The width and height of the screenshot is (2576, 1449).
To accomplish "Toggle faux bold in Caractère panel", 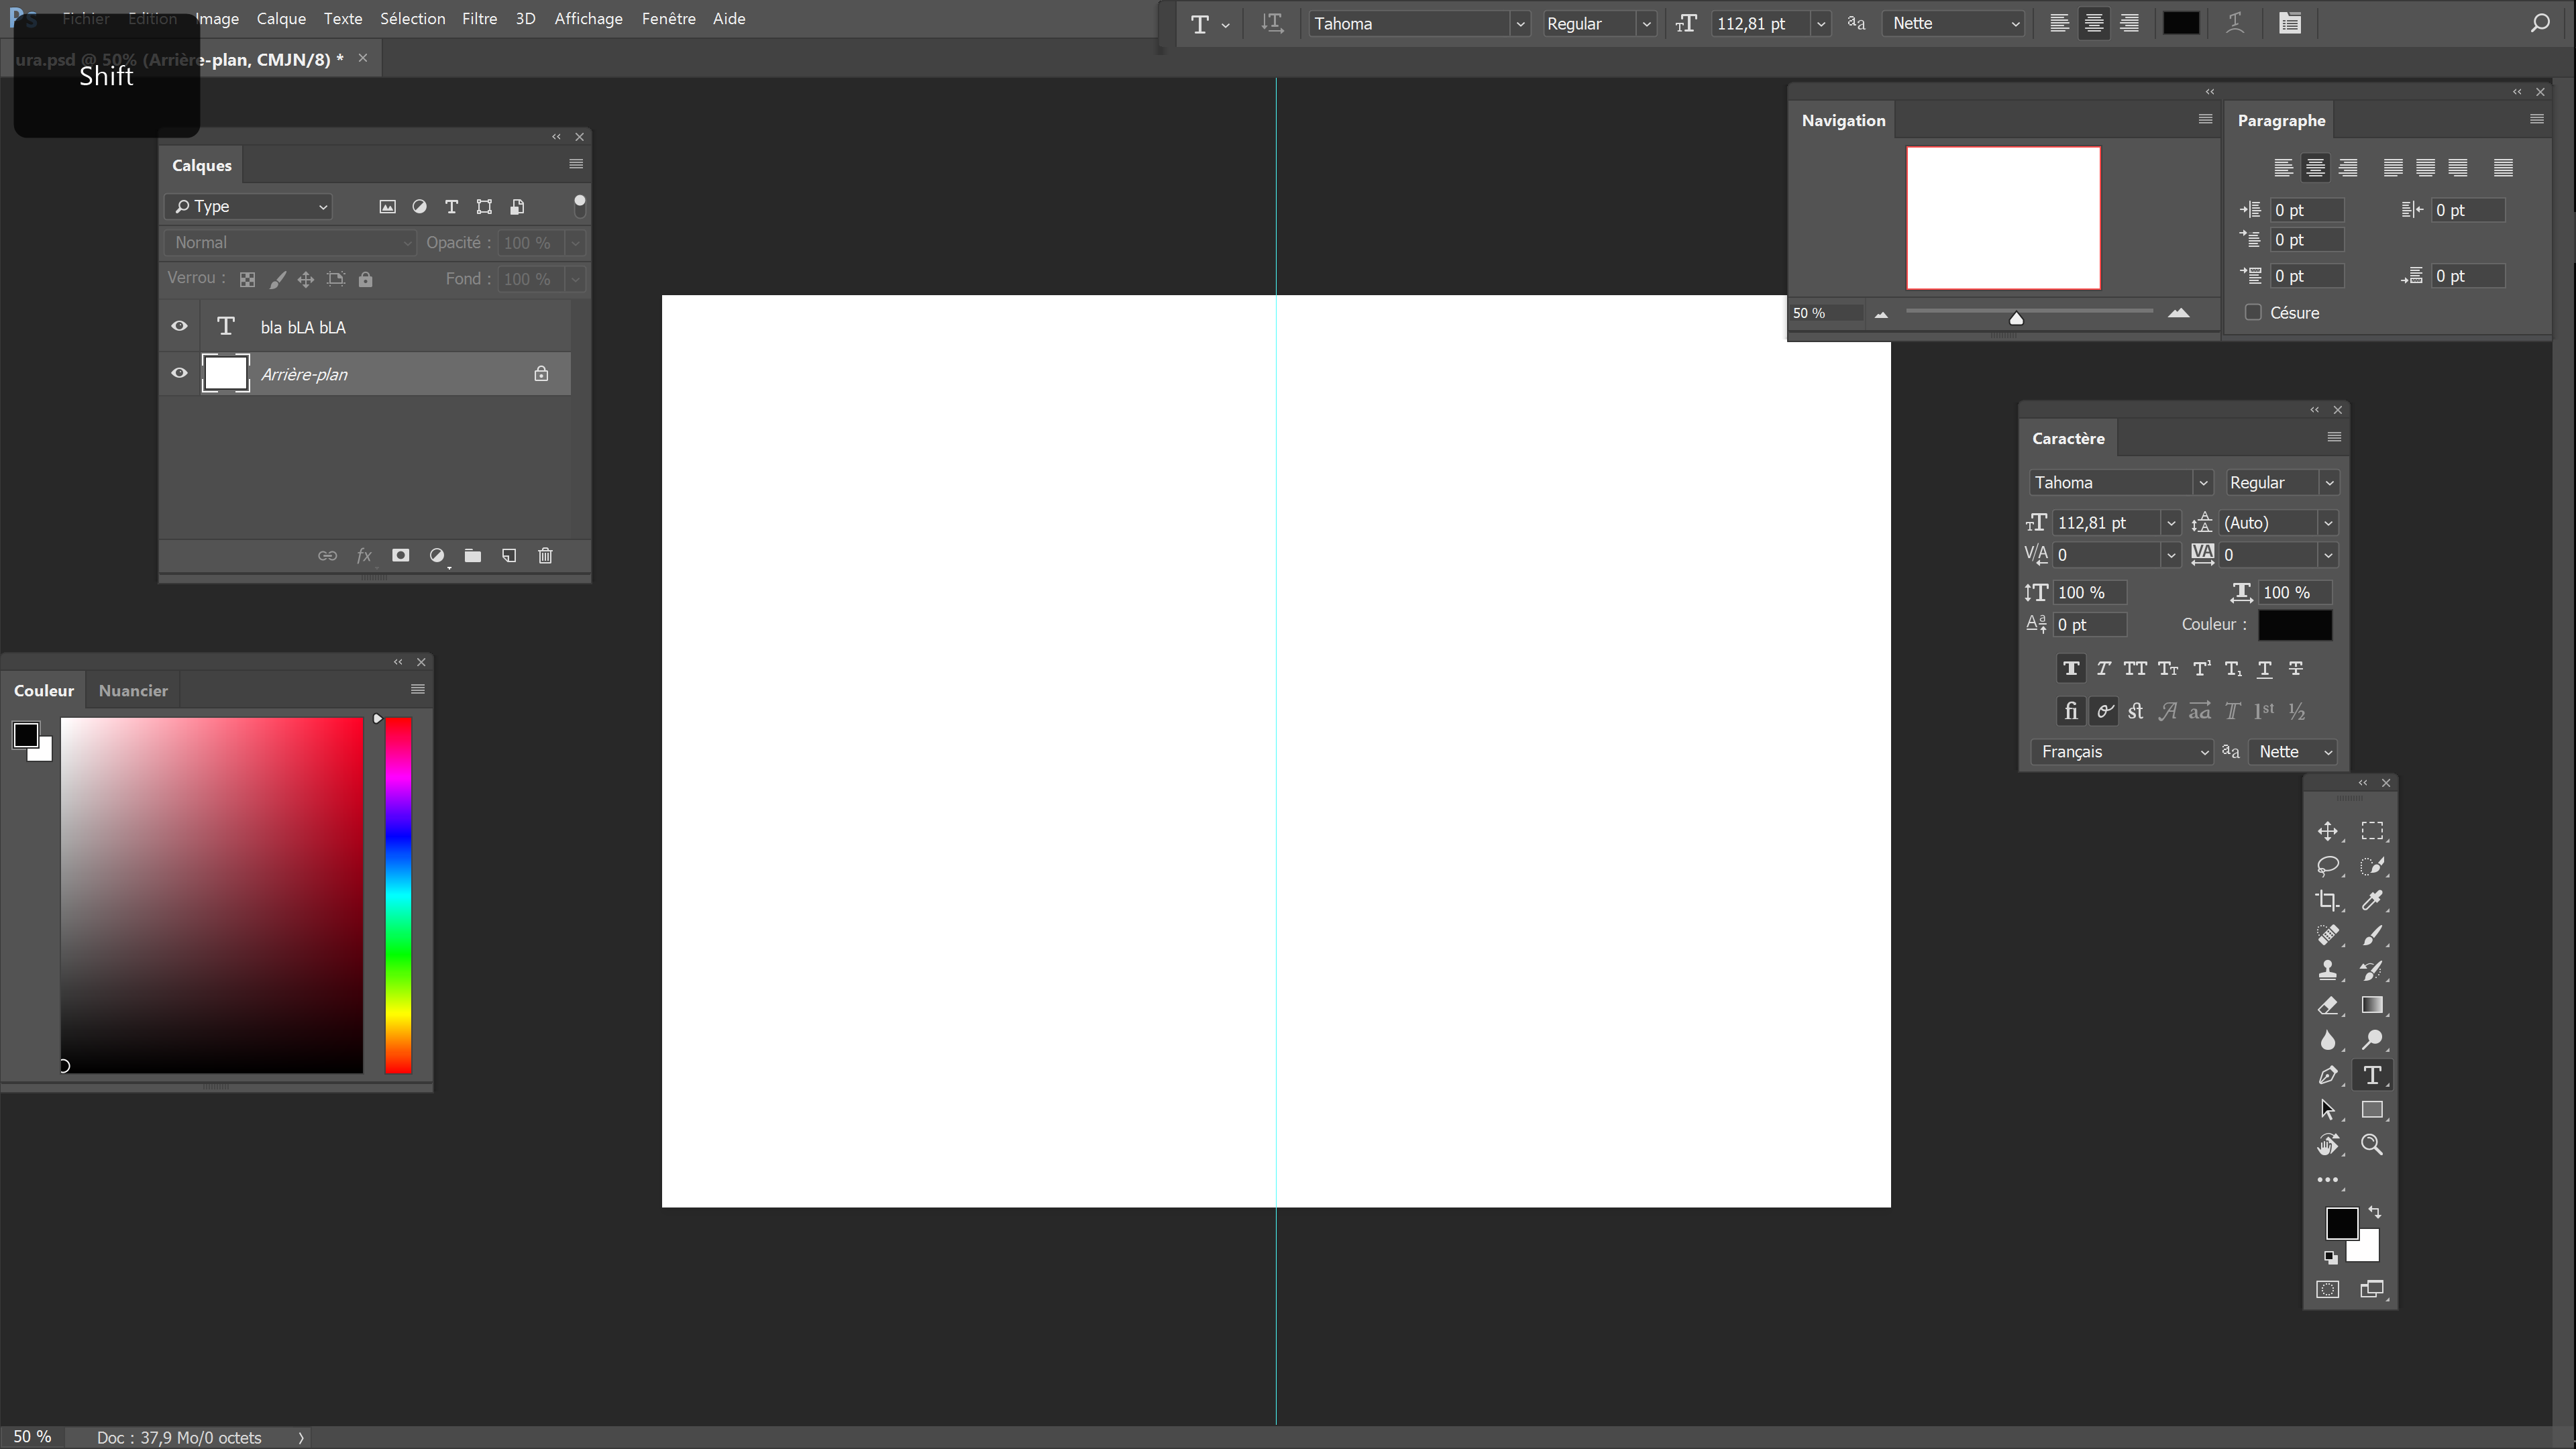I will coord(2071,669).
